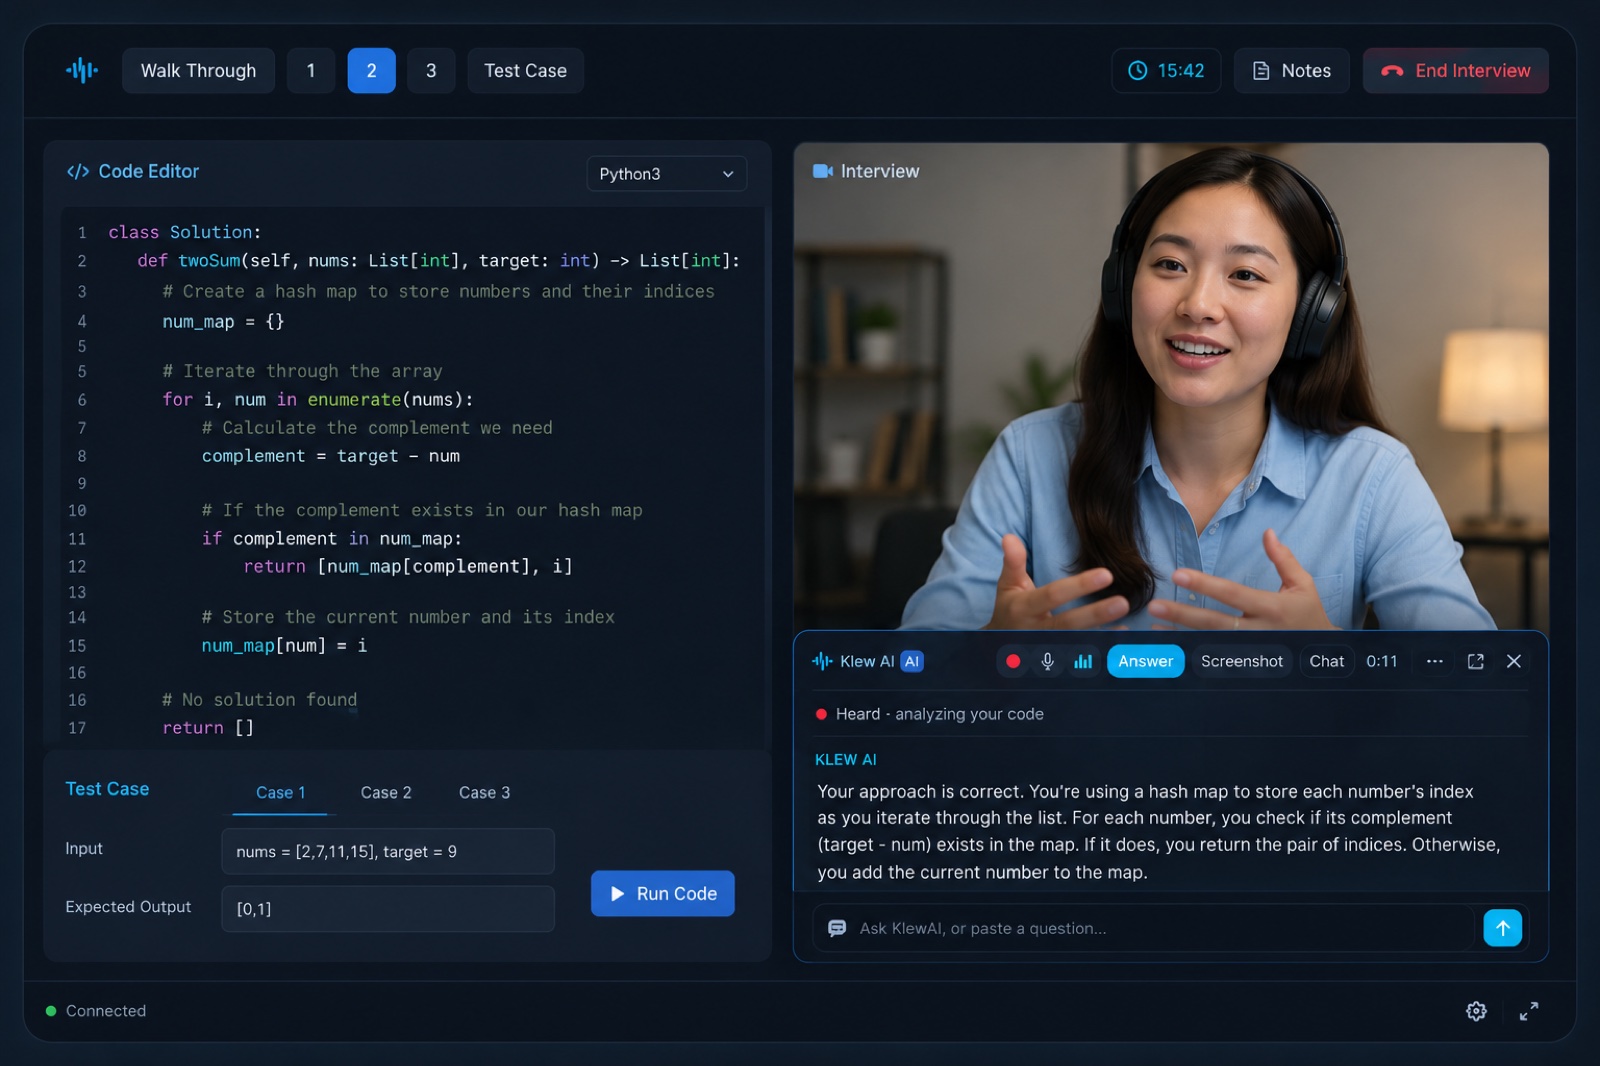Go to question 1
This screenshot has width=1600, height=1066.
point(311,71)
